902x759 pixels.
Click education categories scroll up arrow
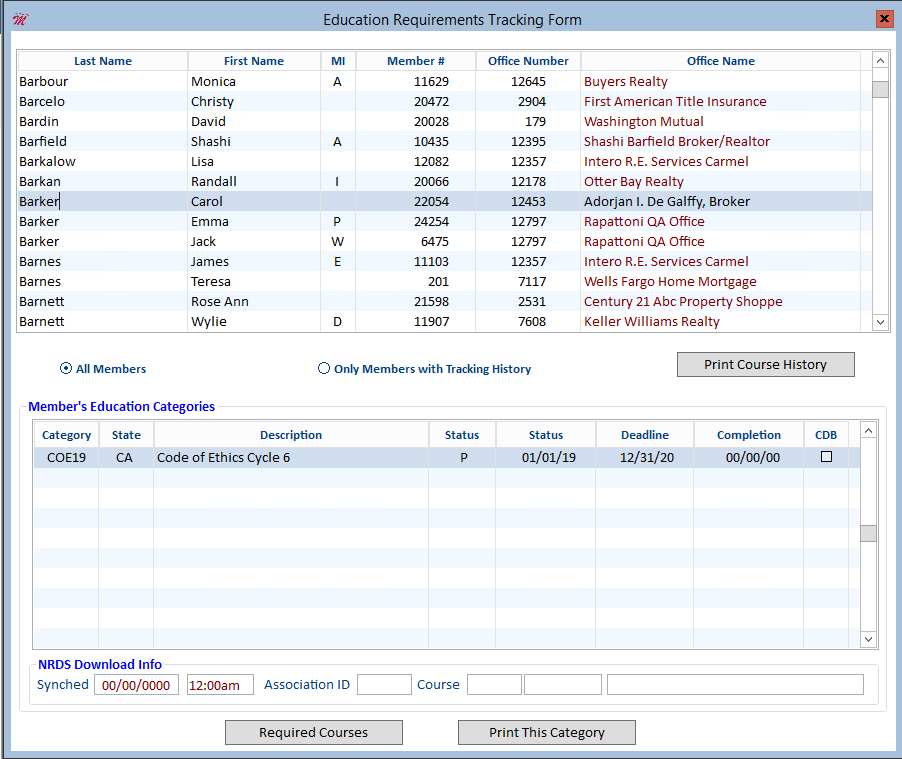(x=869, y=430)
